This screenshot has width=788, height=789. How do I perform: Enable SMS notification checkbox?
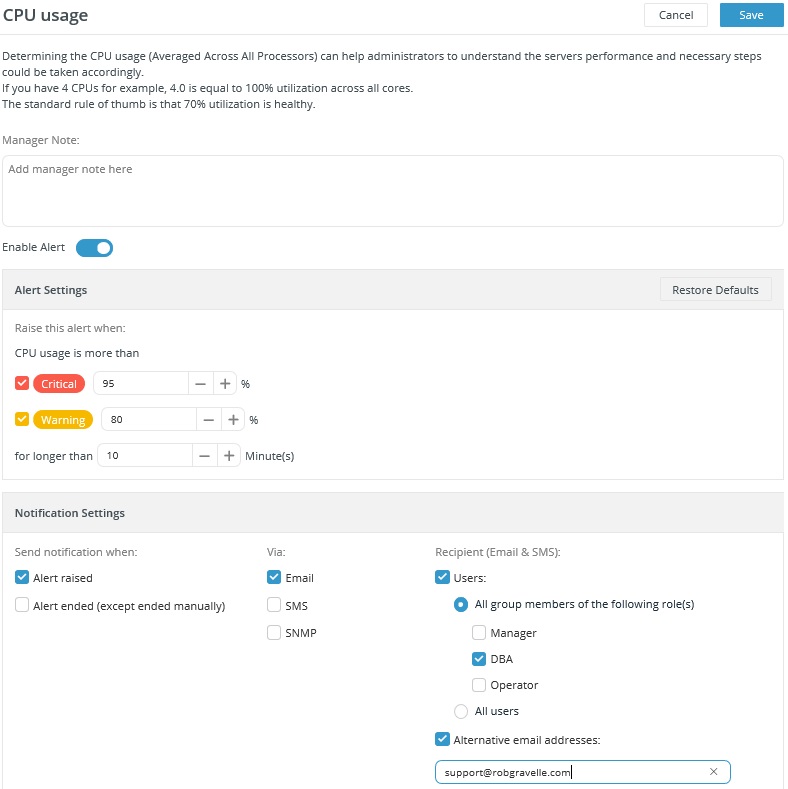point(274,605)
